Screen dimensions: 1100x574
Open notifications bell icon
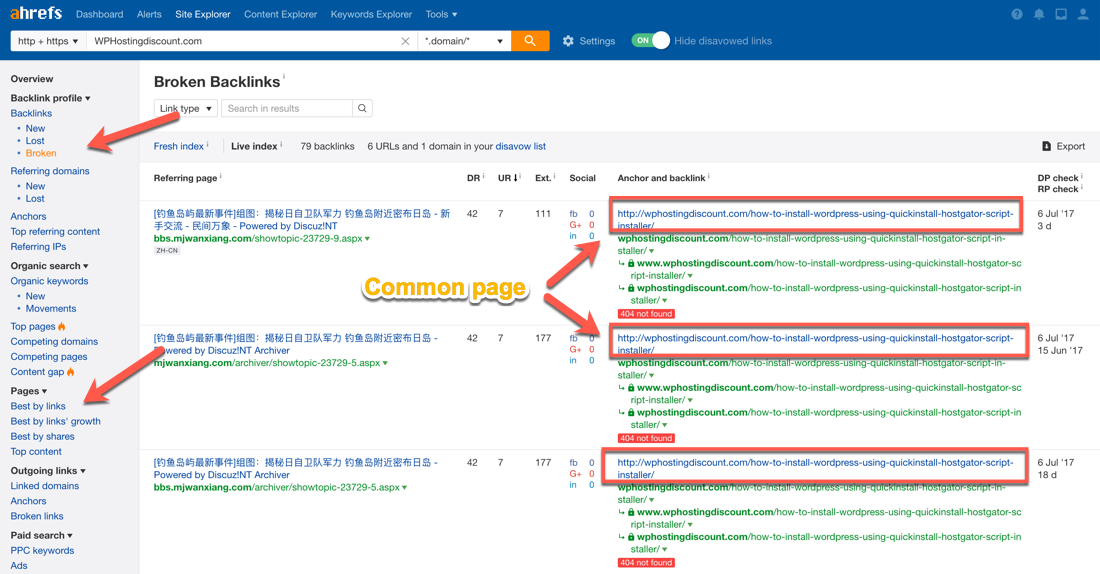(1039, 14)
